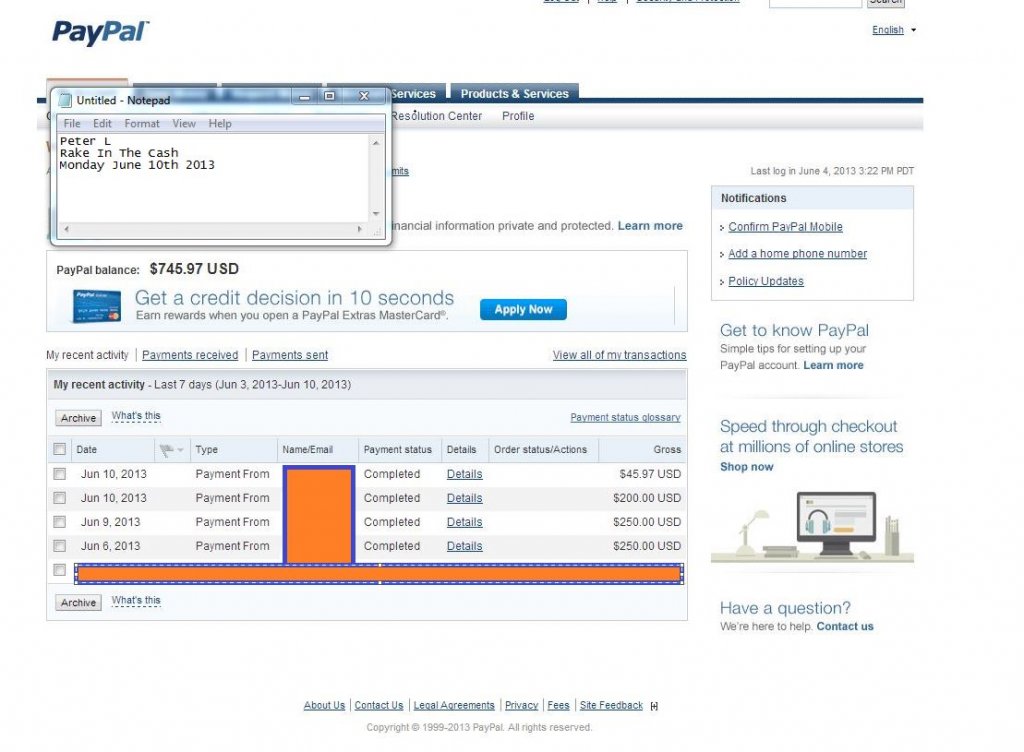This screenshot has width=1024, height=752.
Task: Switch to Products & Services tab
Action: click(515, 93)
